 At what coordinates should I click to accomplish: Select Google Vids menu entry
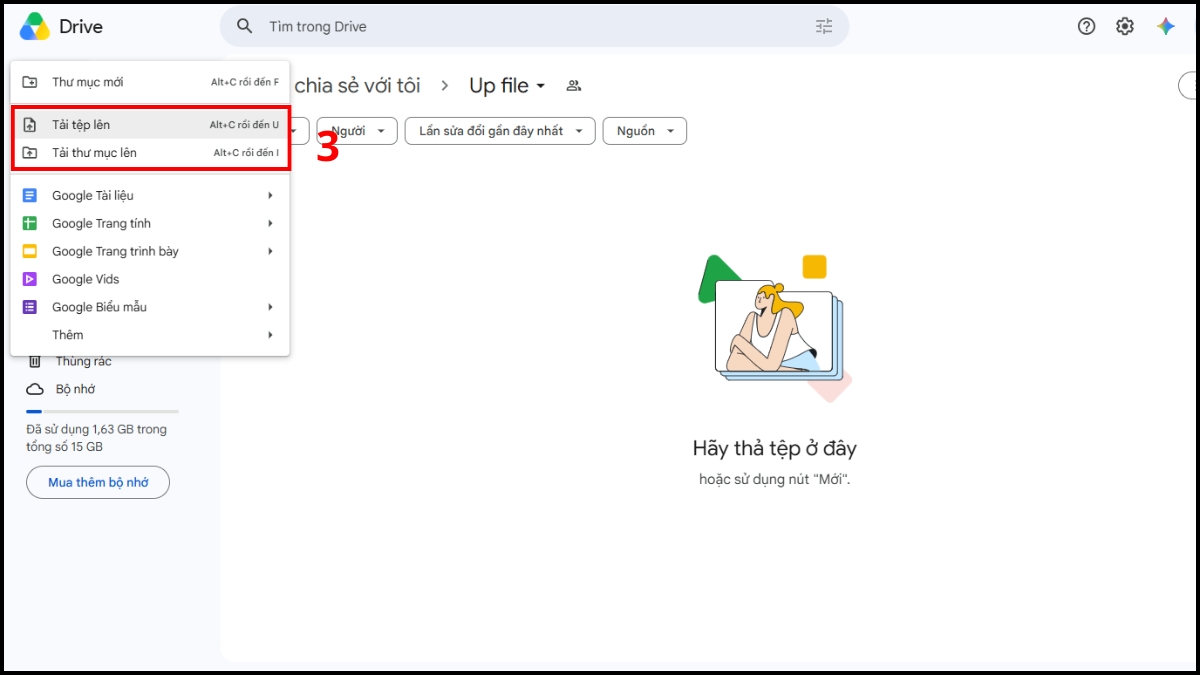coord(150,280)
